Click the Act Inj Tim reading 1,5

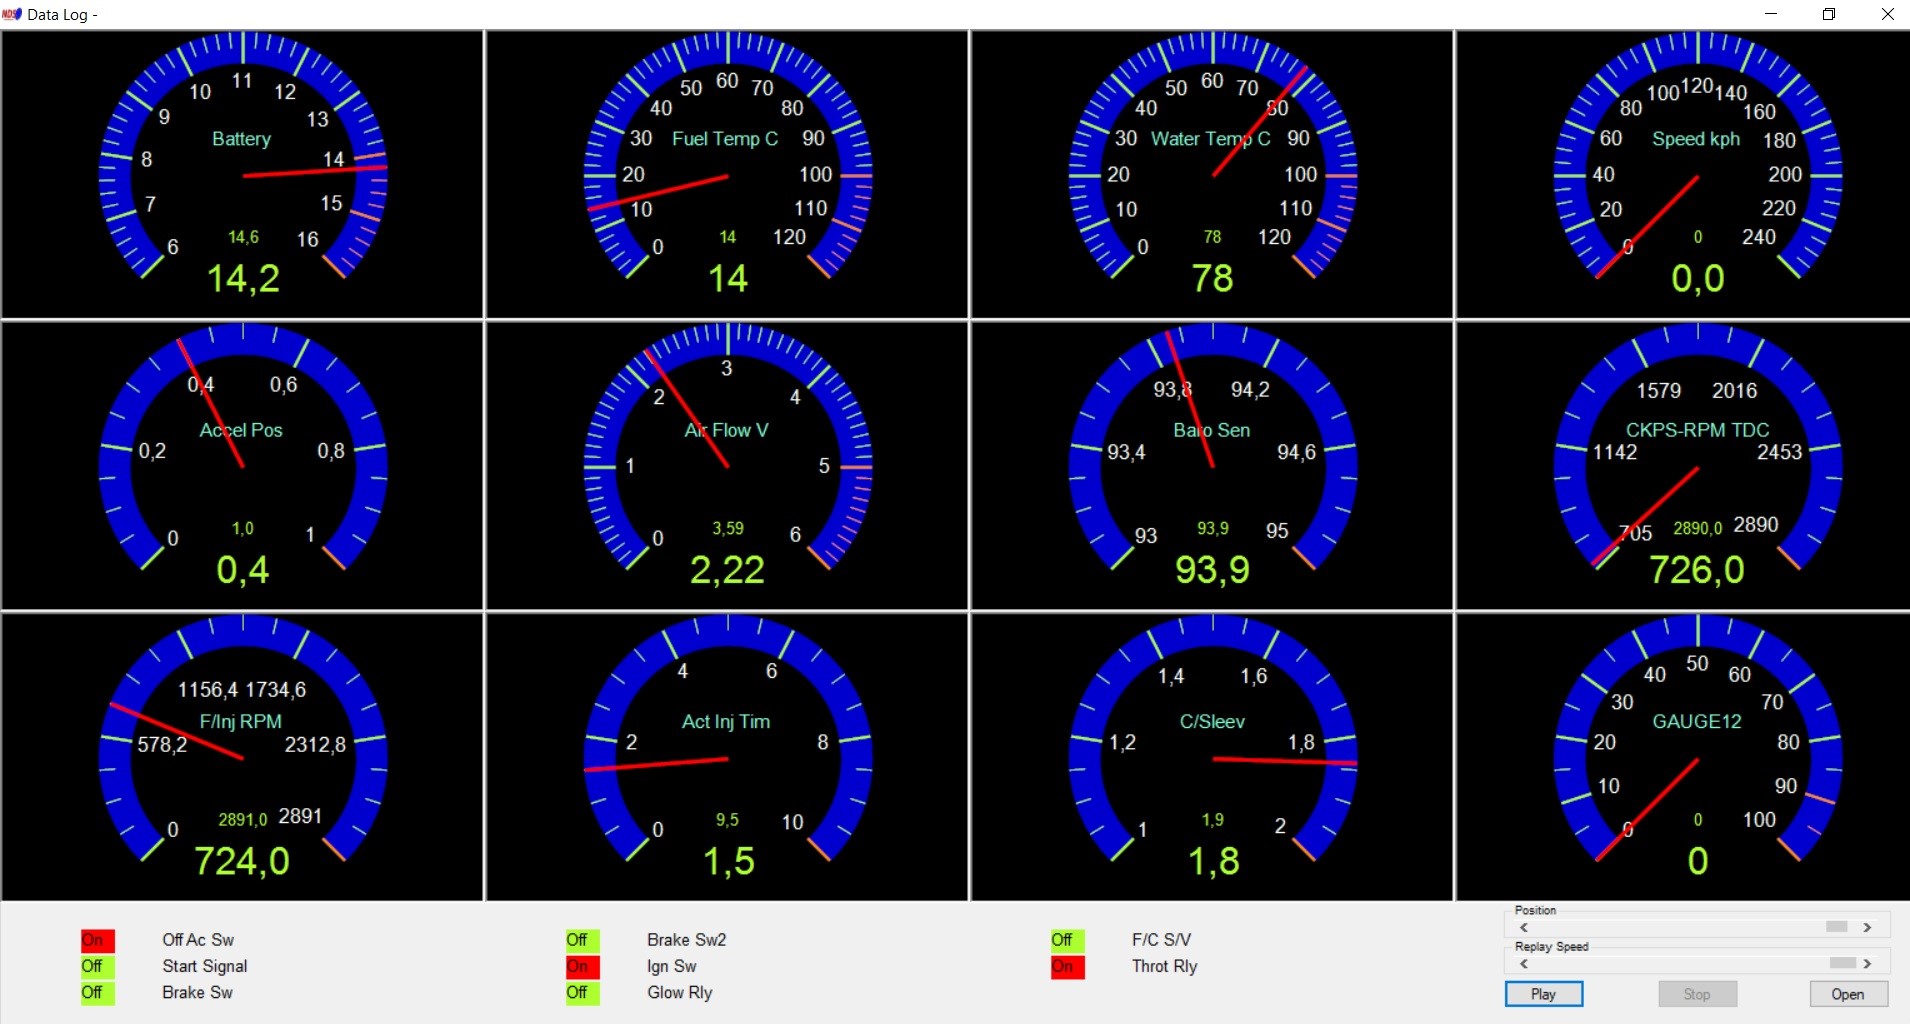click(x=729, y=861)
